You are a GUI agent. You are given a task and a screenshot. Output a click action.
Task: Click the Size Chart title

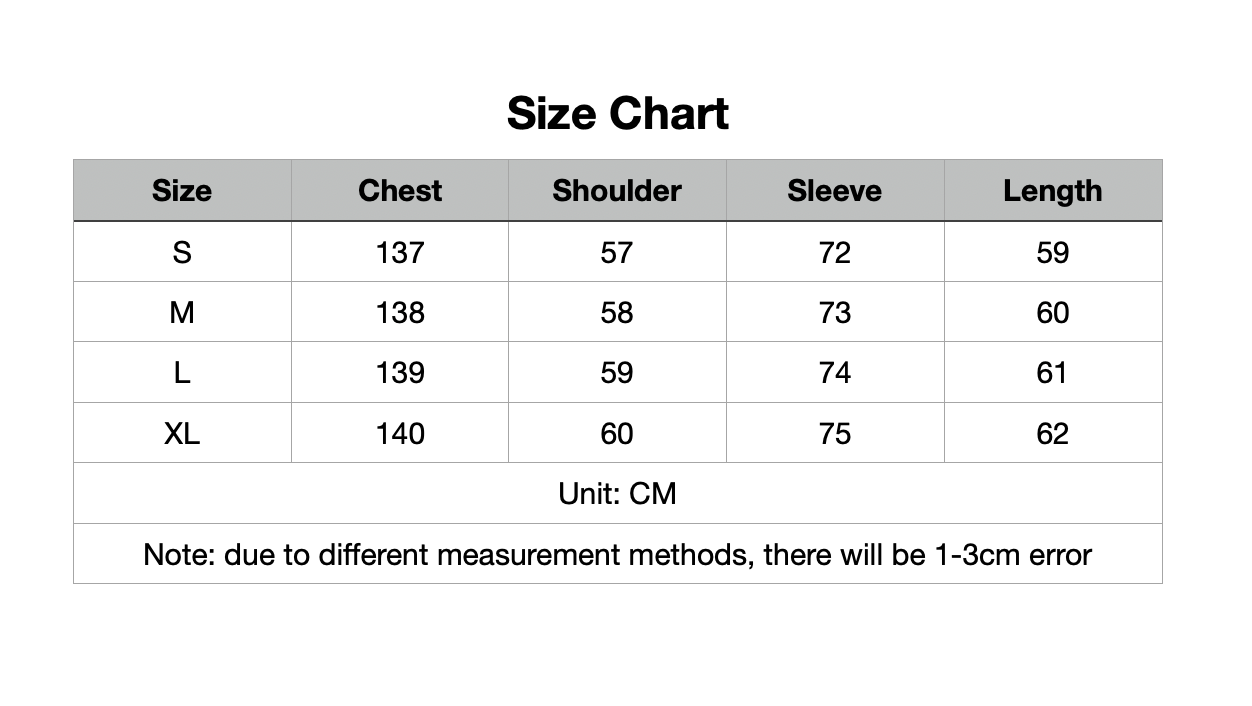click(617, 113)
